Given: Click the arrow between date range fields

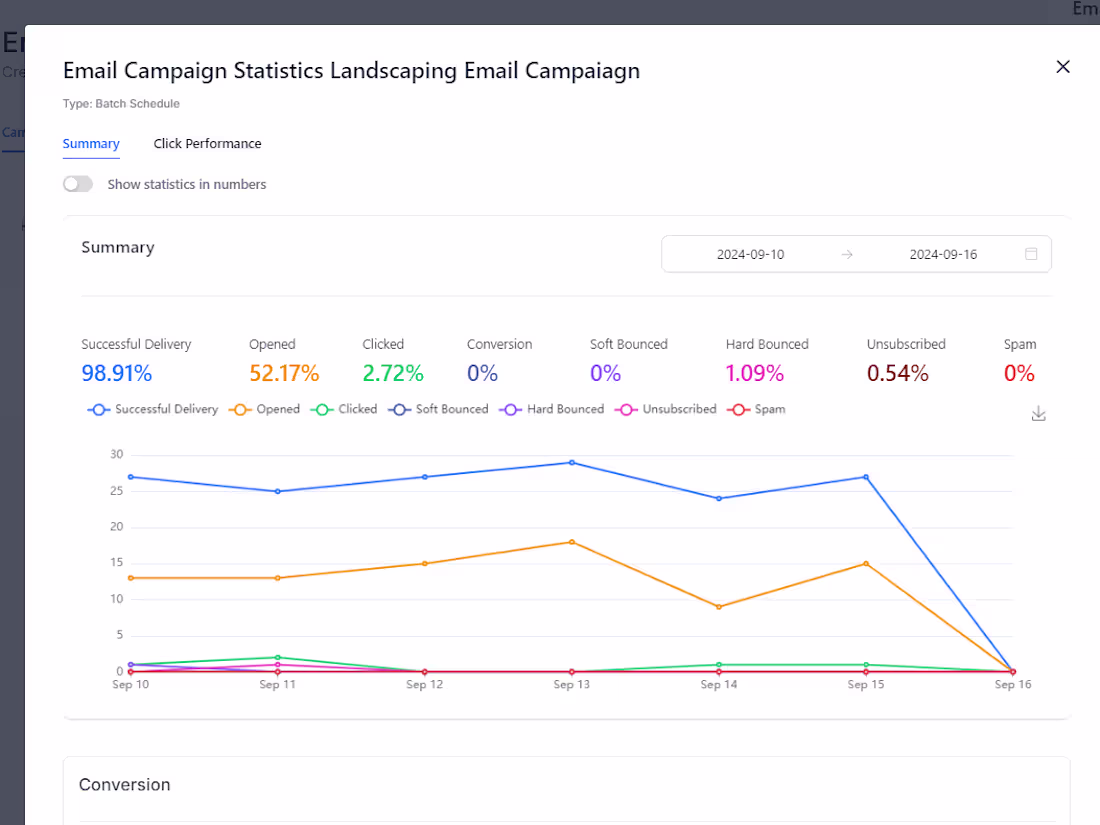Looking at the screenshot, I should pyautogui.click(x=847, y=255).
